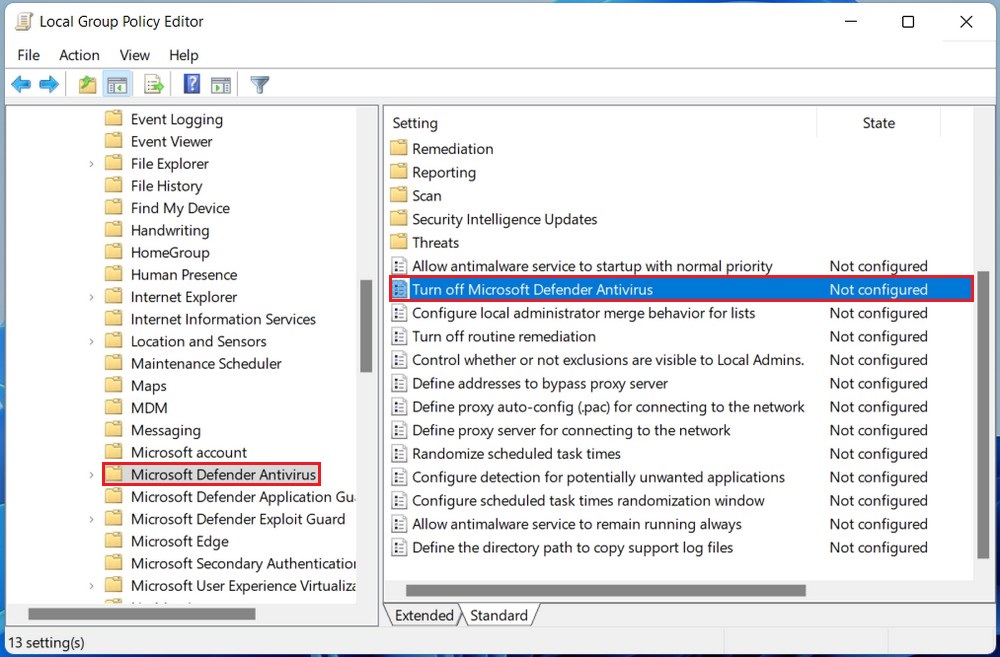Click the Threats folder icon
The width and height of the screenshot is (1000, 657).
click(x=399, y=242)
